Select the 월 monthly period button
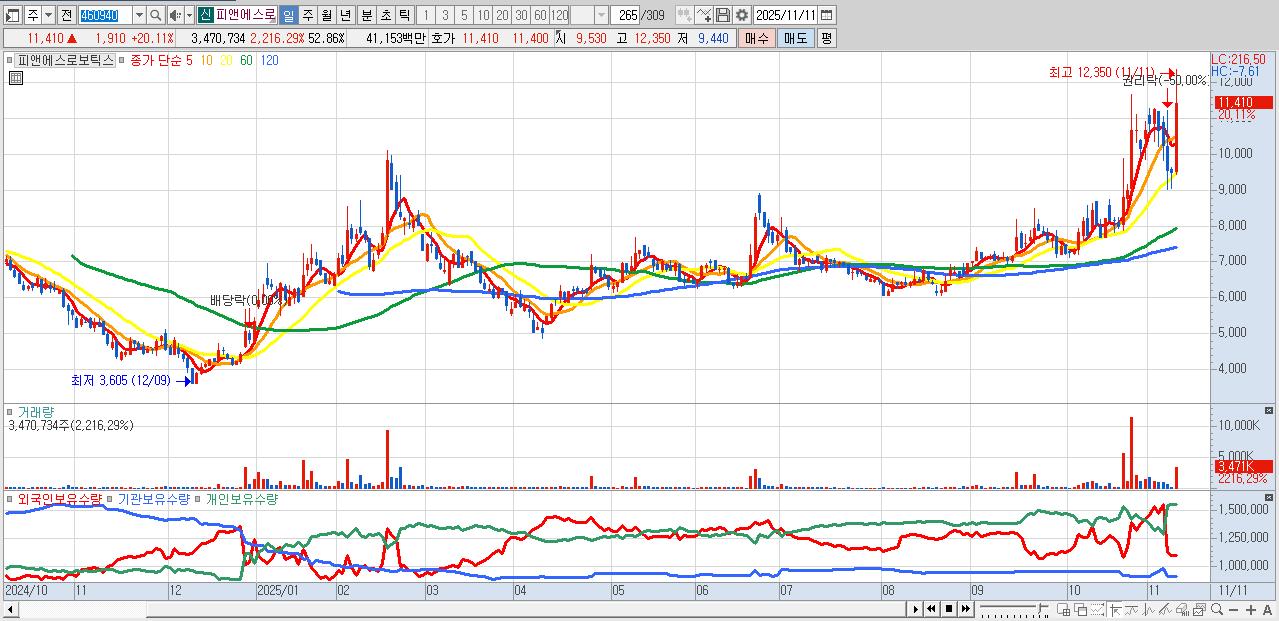This screenshot has height=621, width=1279. 326,15
